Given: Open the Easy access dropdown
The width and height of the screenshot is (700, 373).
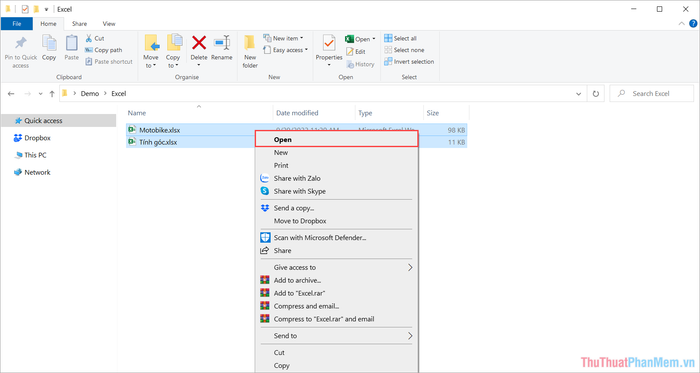Looking at the screenshot, I should (285, 50).
